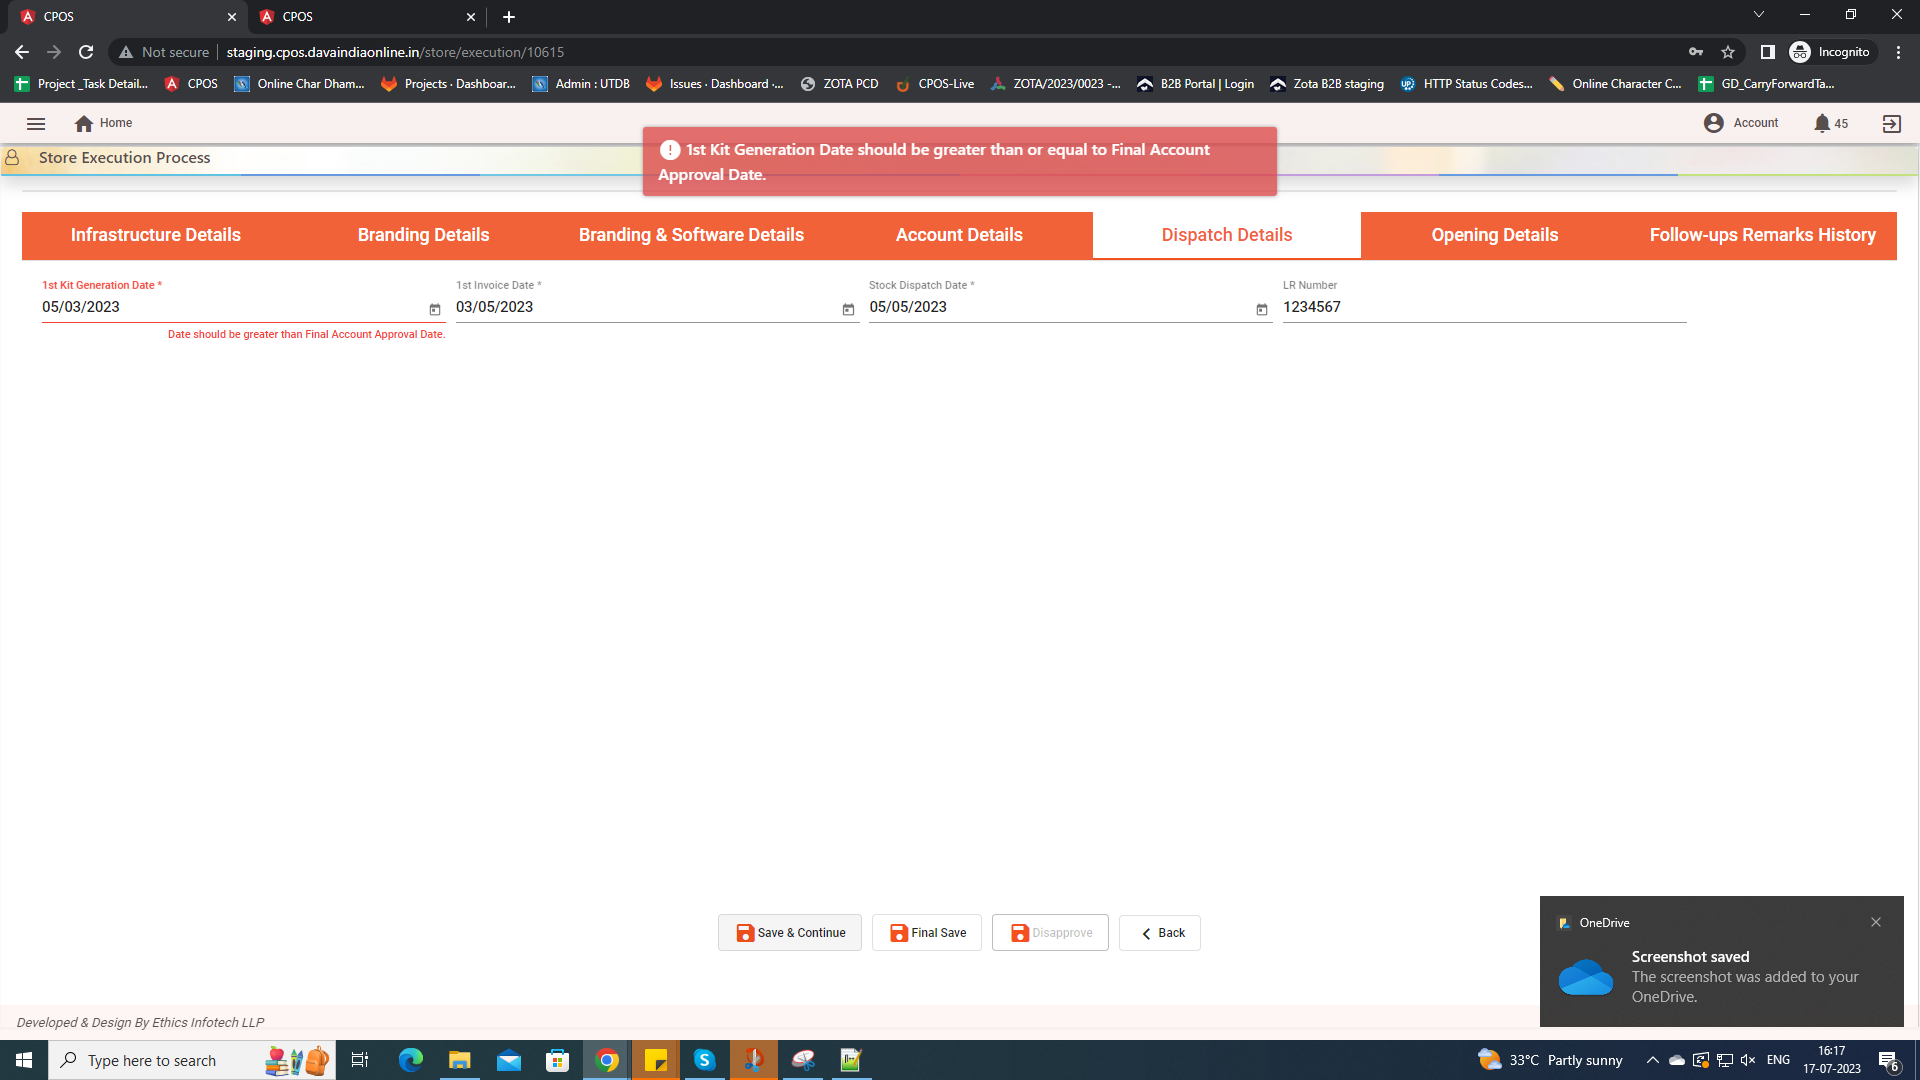1920x1080 pixels.
Task: Click the Final Save button
Action: point(927,933)
